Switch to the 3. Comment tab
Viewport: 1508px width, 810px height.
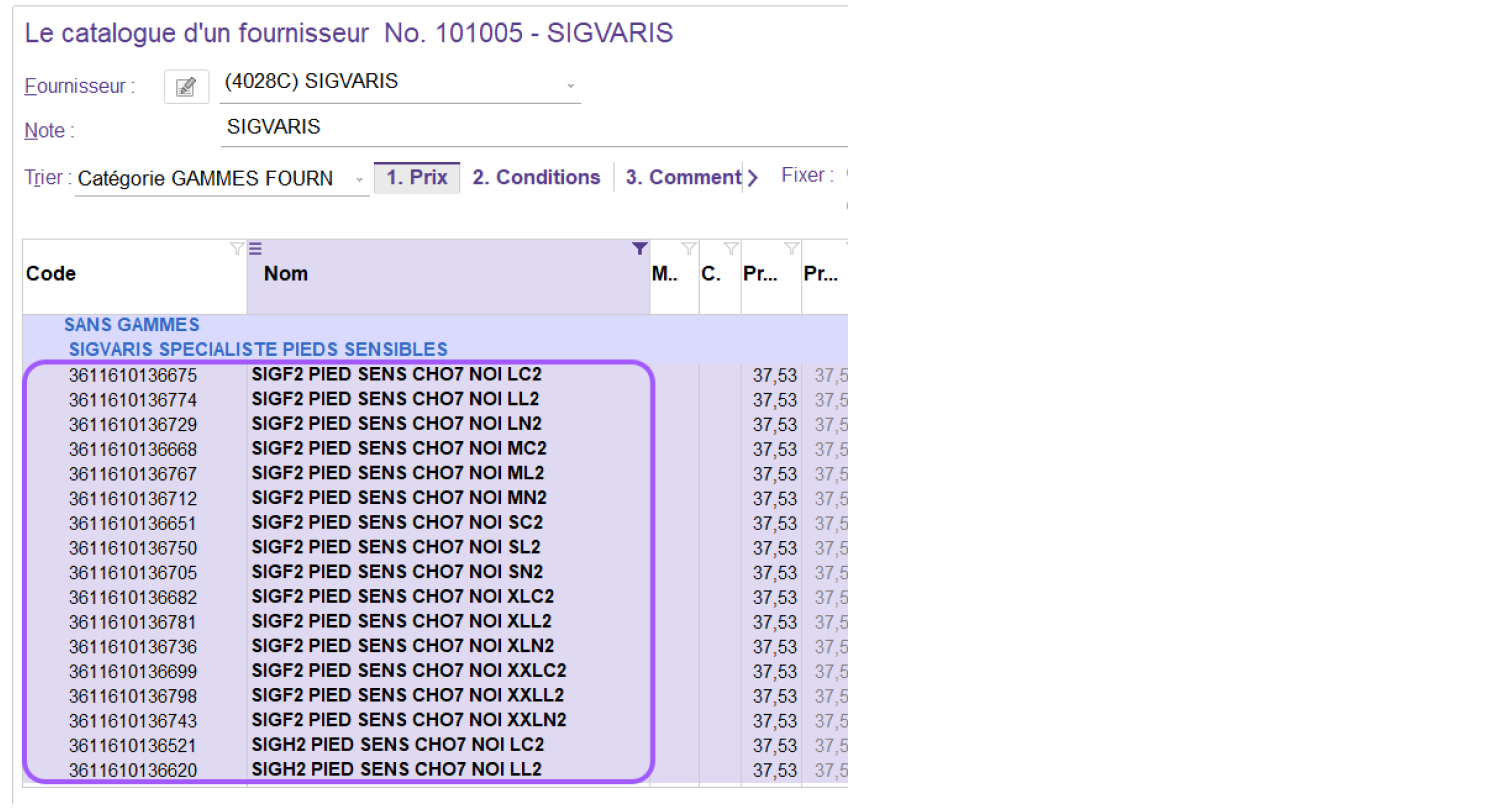(683, 178)
